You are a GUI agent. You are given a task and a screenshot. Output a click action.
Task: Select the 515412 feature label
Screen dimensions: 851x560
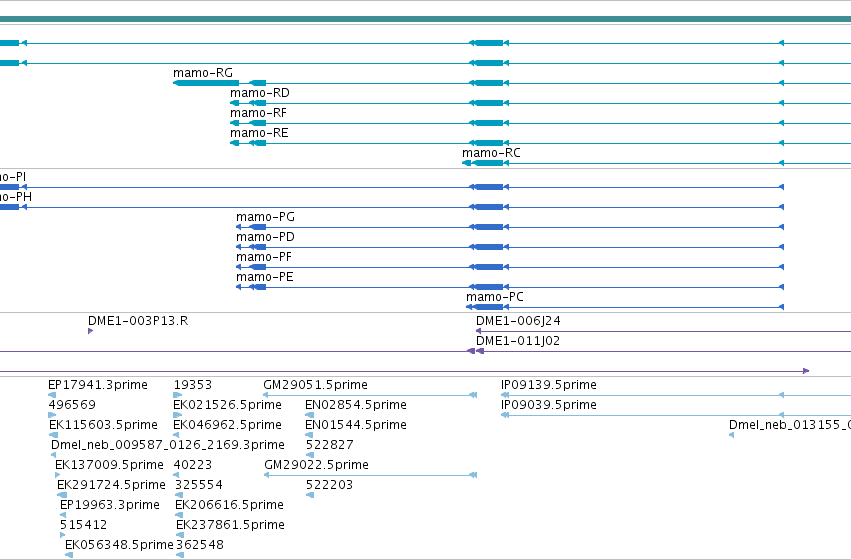pos(84,525)
